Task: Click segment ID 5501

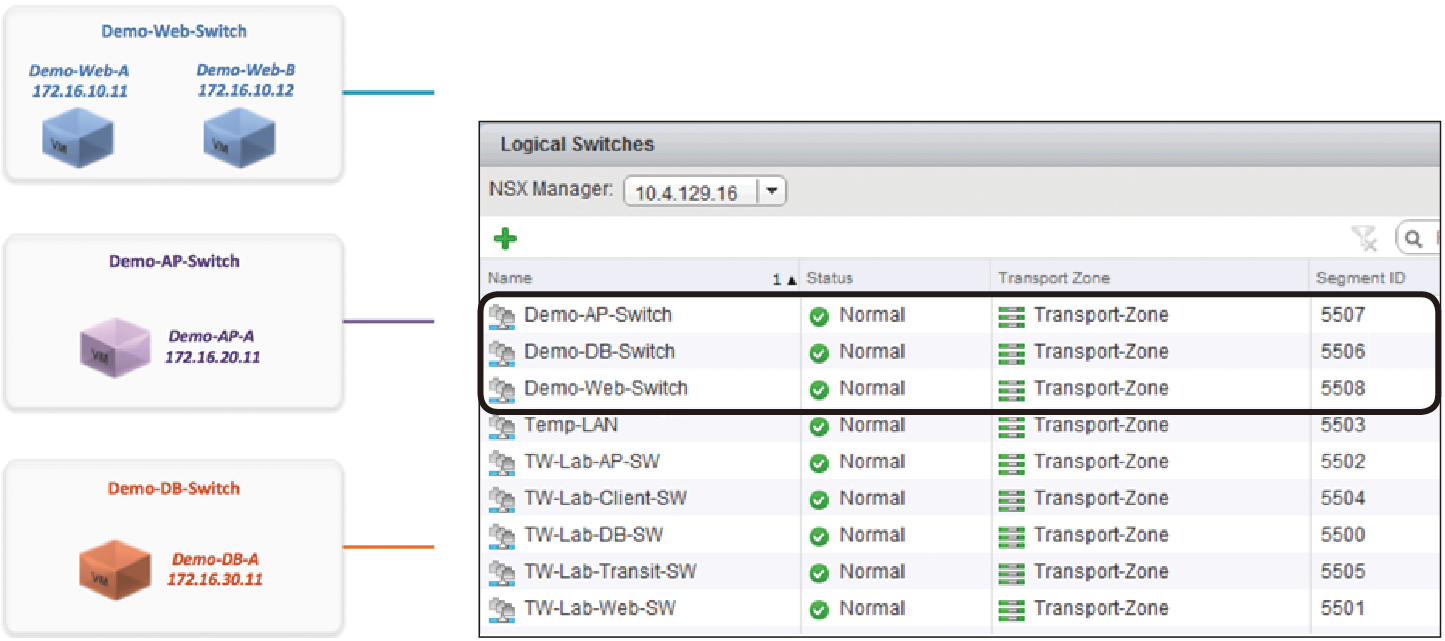Action: (x=1342, y=608)
